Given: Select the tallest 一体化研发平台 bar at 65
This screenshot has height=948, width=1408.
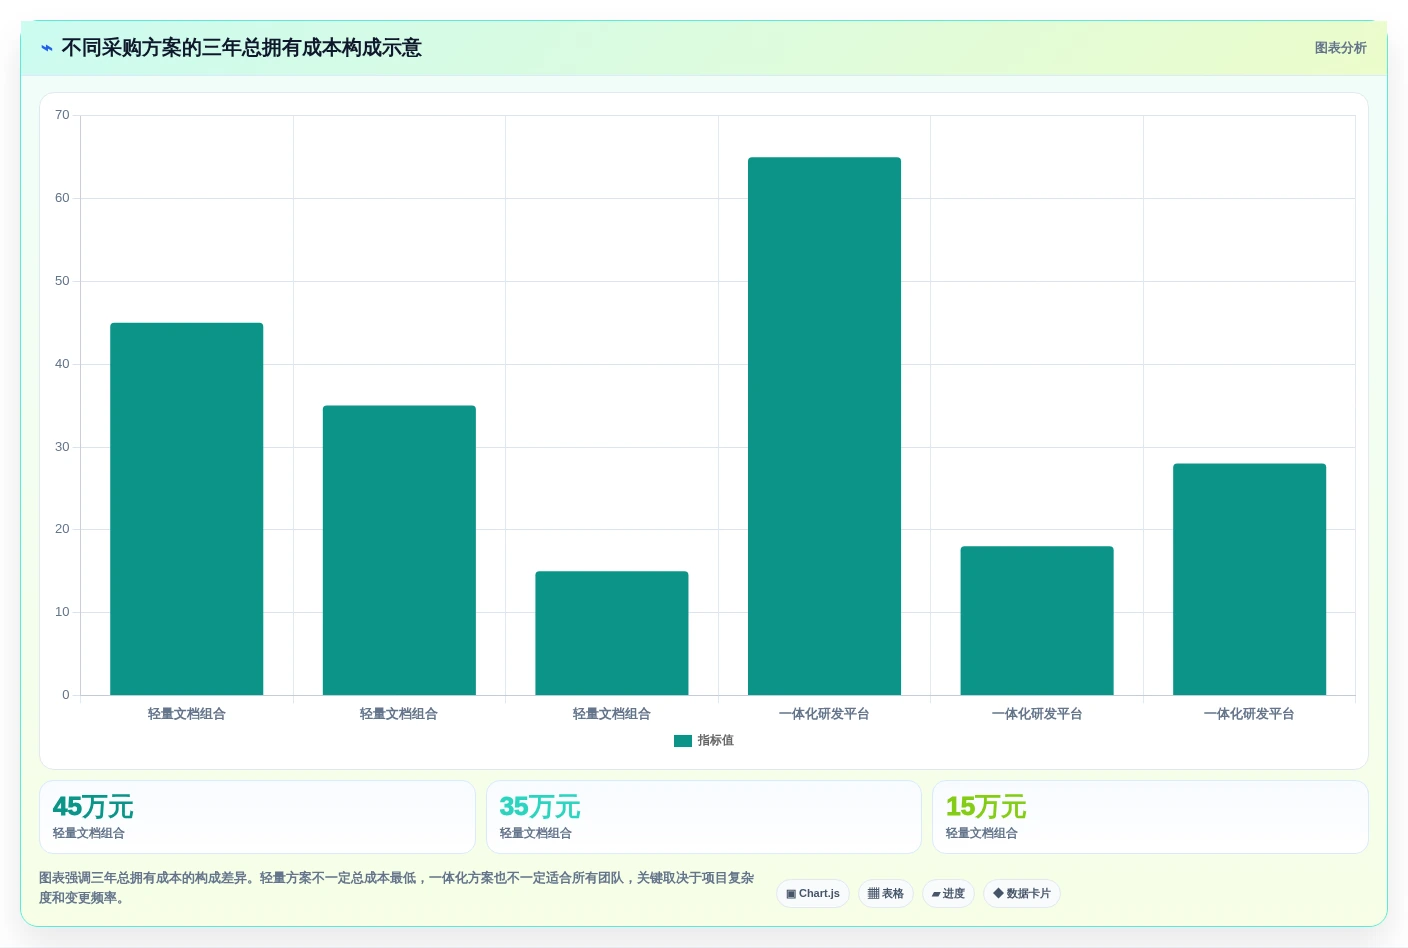Looking at the screenshot, I should 824,426.
